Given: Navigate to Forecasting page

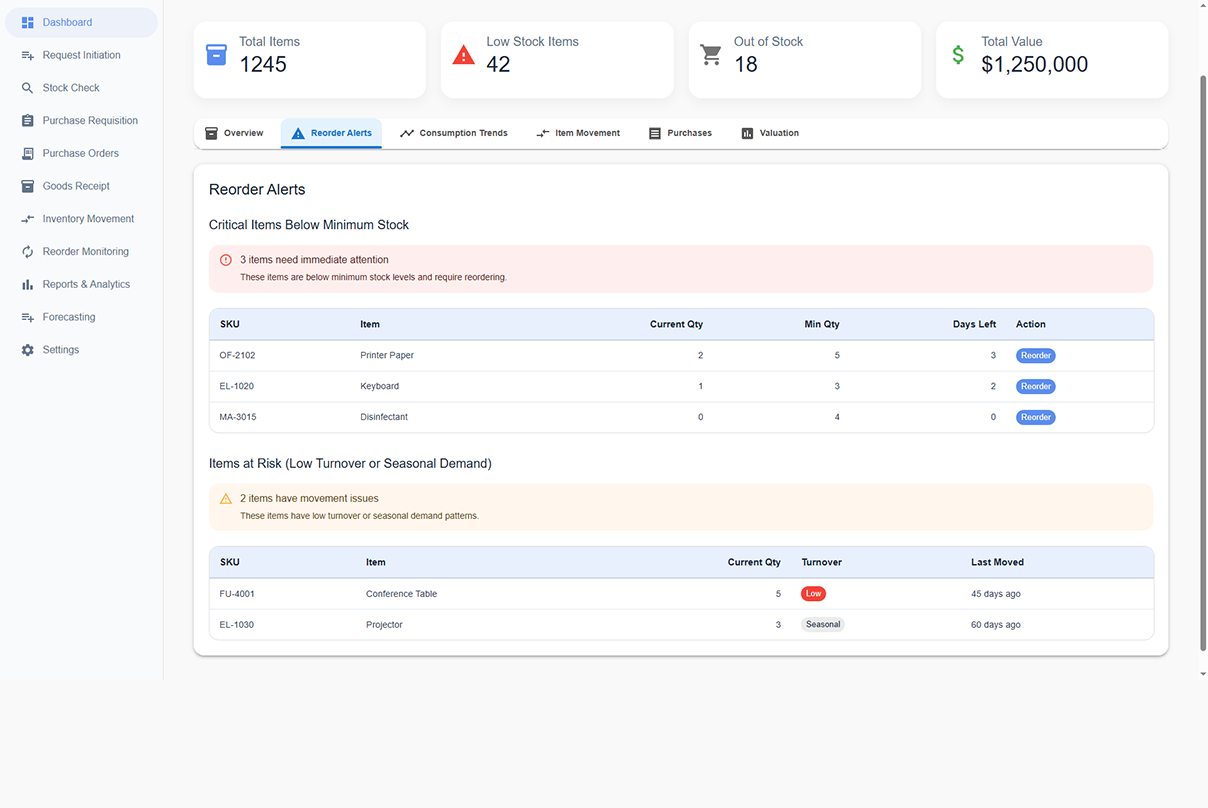Looking at the screenshot, I should (x=82, y=317).
